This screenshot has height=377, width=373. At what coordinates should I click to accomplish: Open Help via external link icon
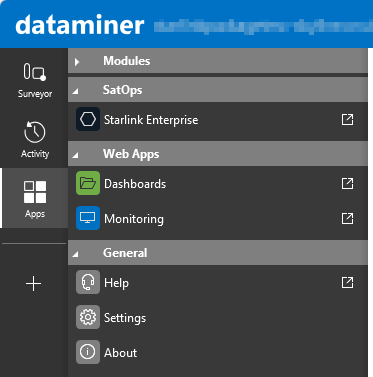[x=347, y=282]
